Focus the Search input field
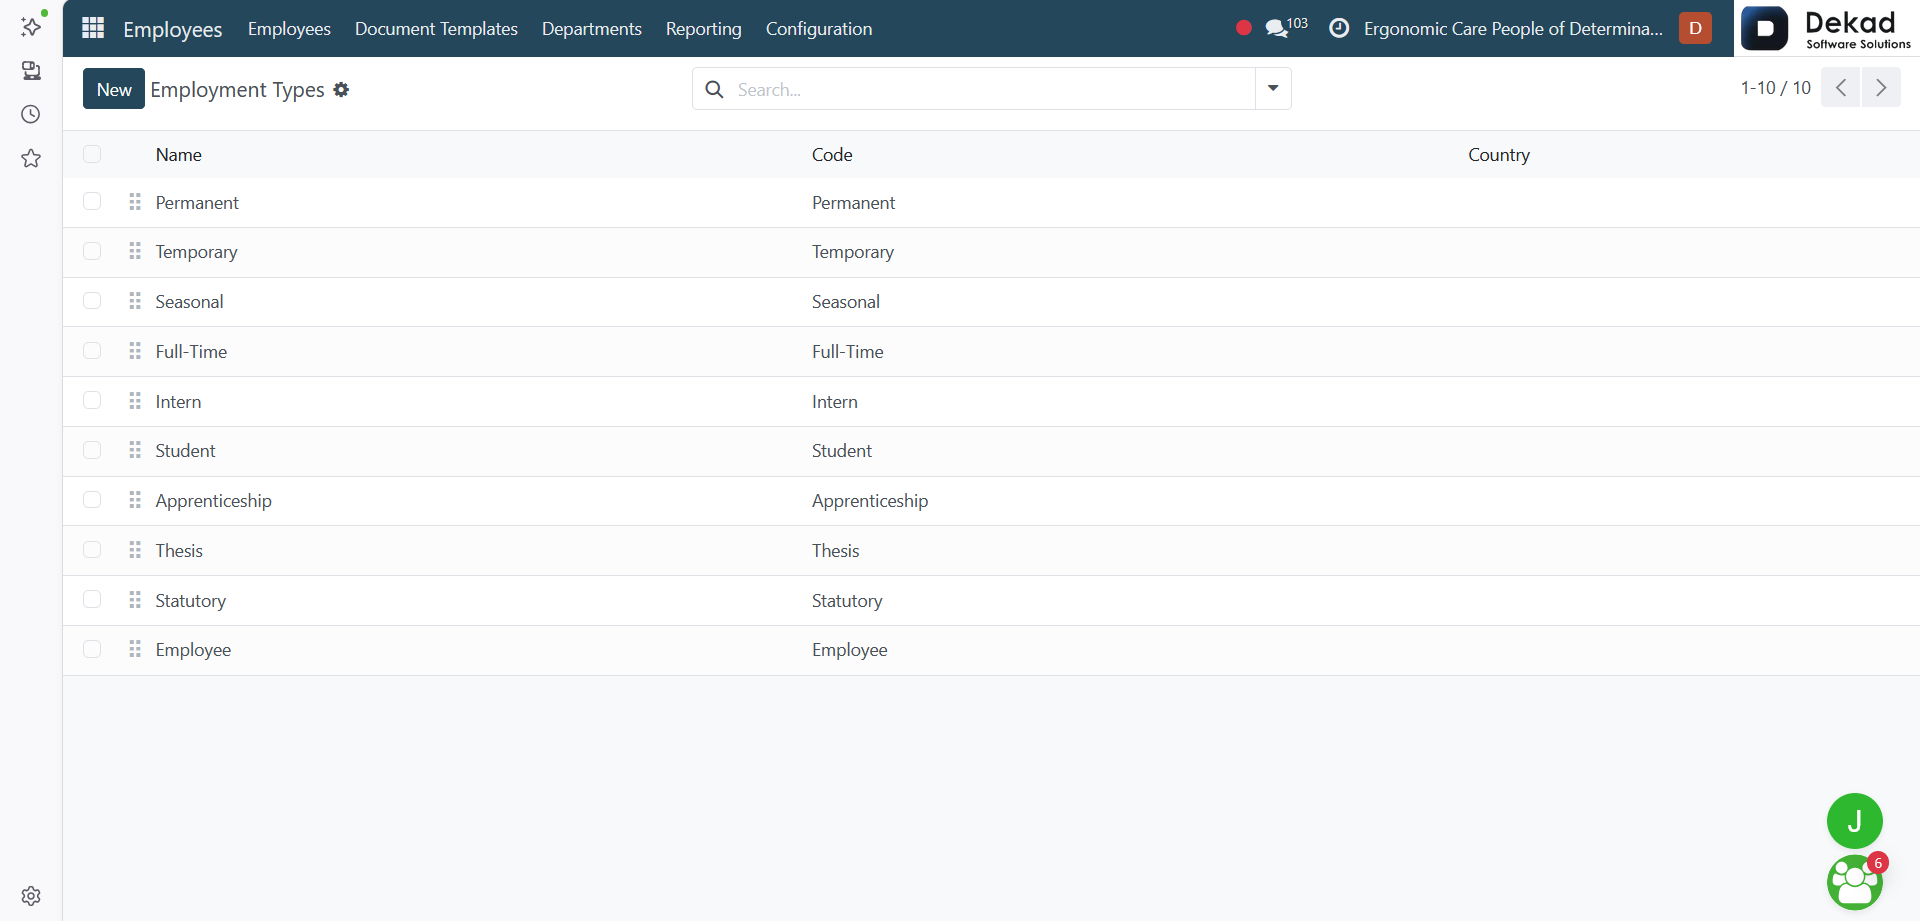 point(990,89)
